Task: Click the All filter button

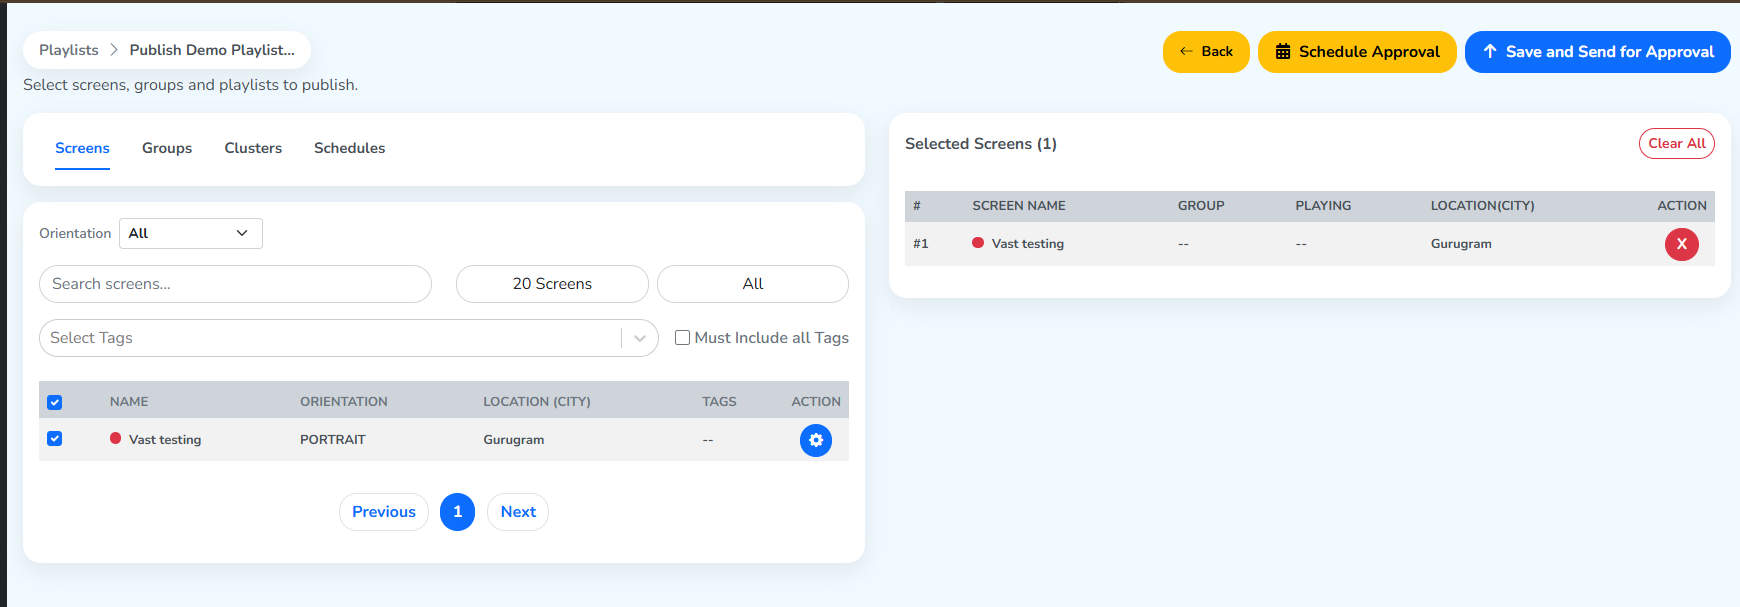Action: tap(753, 284)
